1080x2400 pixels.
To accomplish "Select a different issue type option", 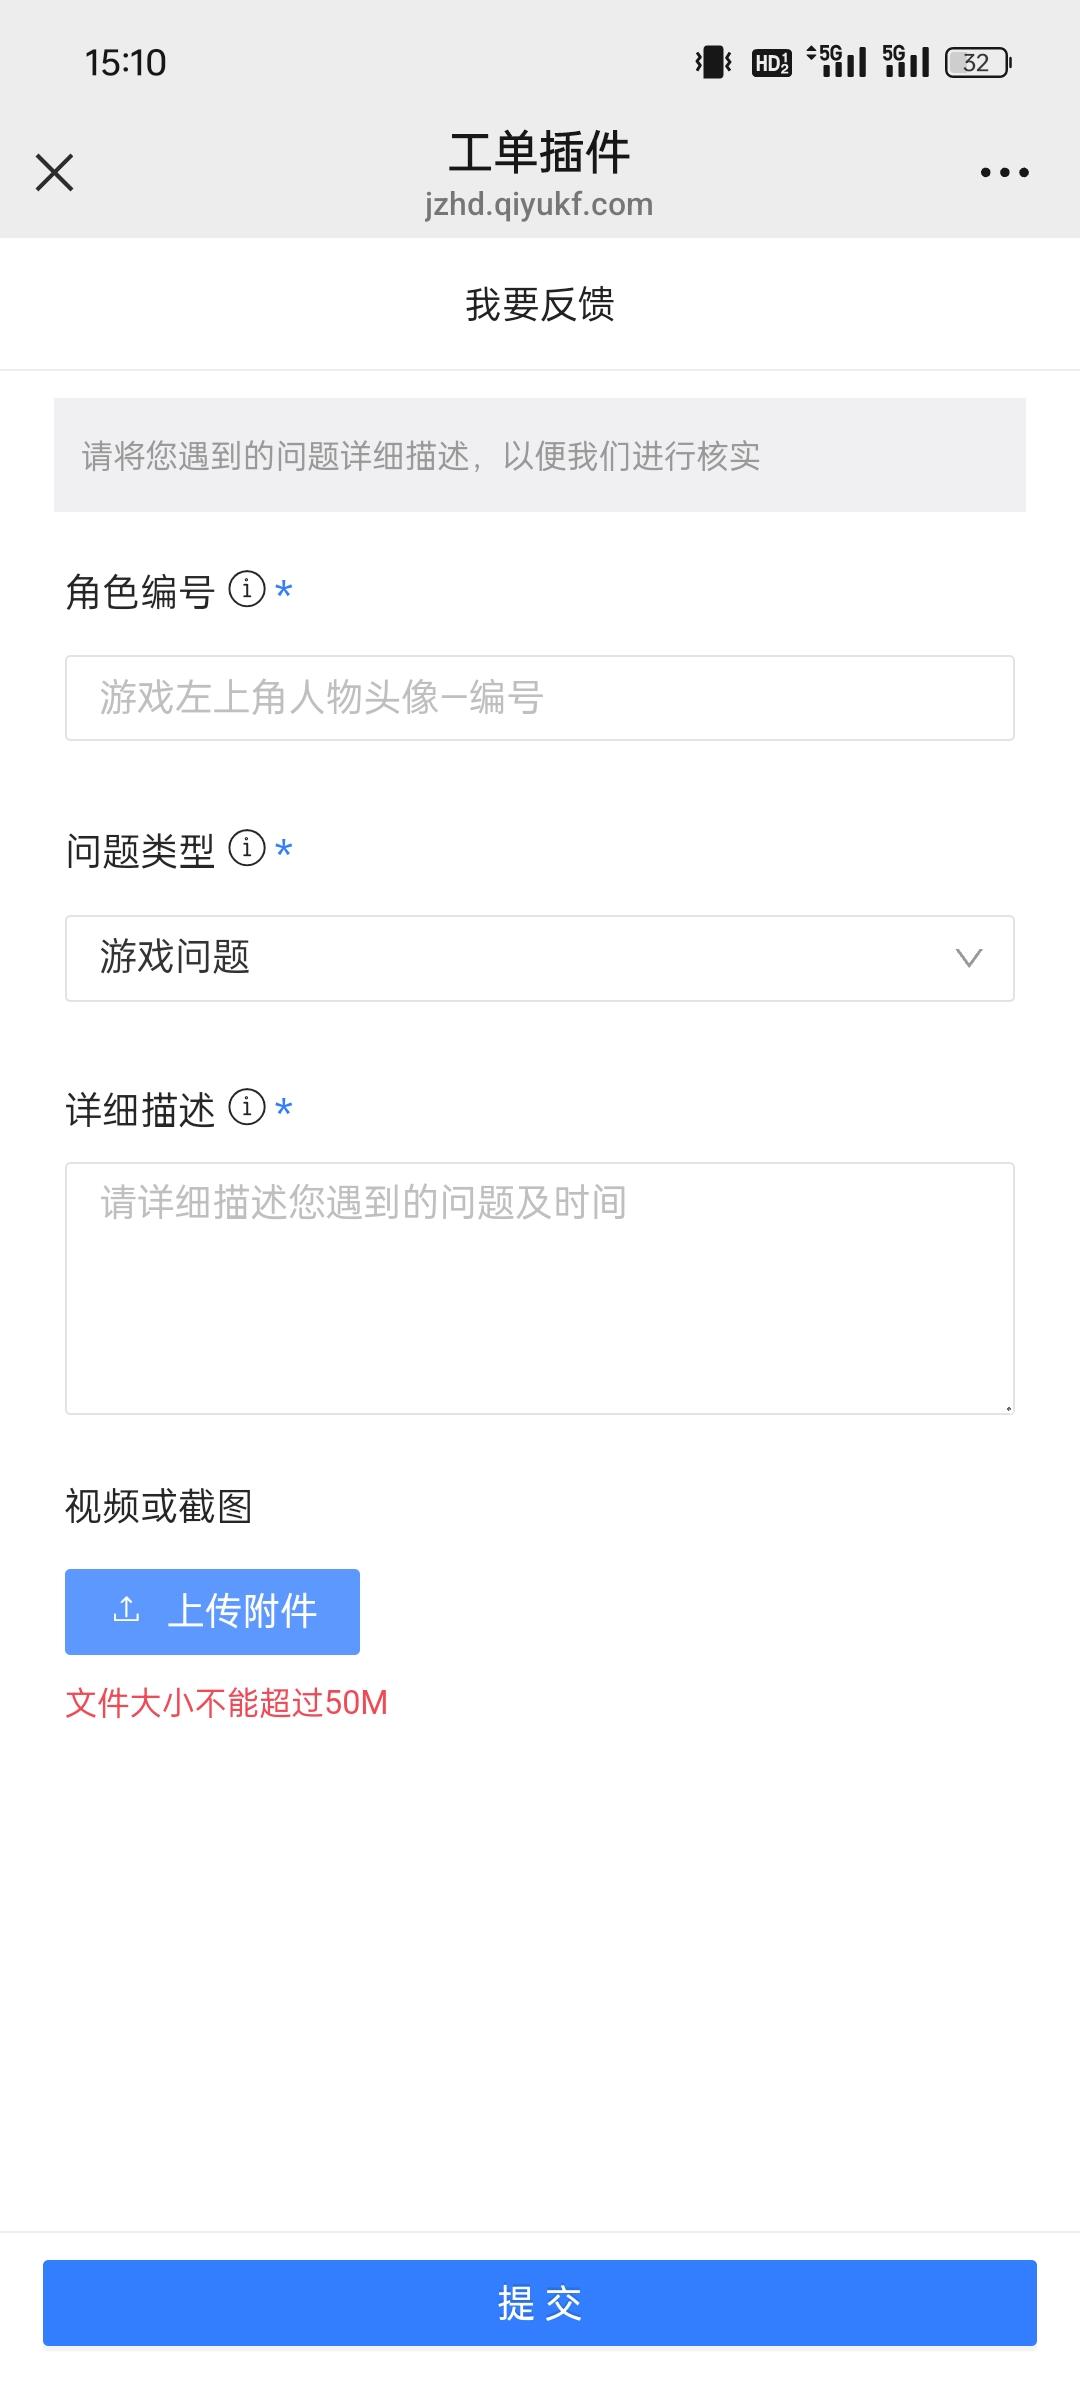I will [x=540, y=958].
